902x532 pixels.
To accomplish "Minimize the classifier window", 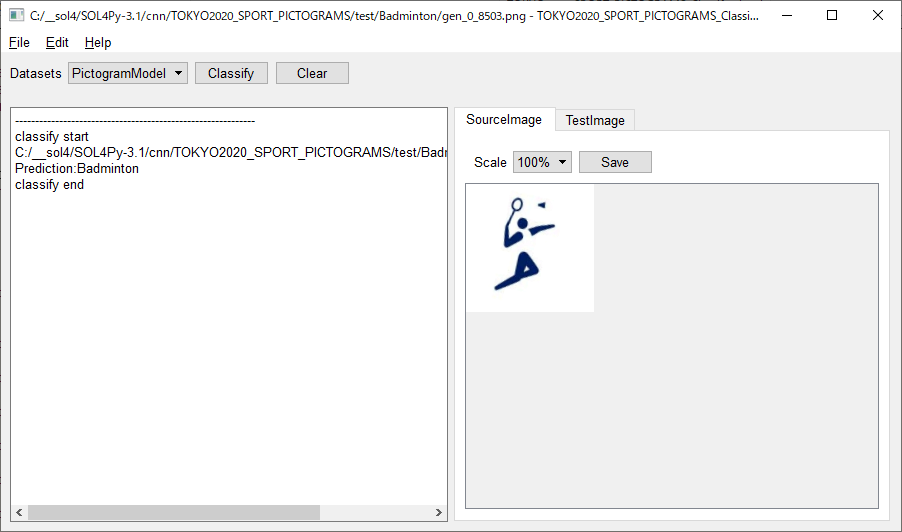I will (x=787, y=15).
